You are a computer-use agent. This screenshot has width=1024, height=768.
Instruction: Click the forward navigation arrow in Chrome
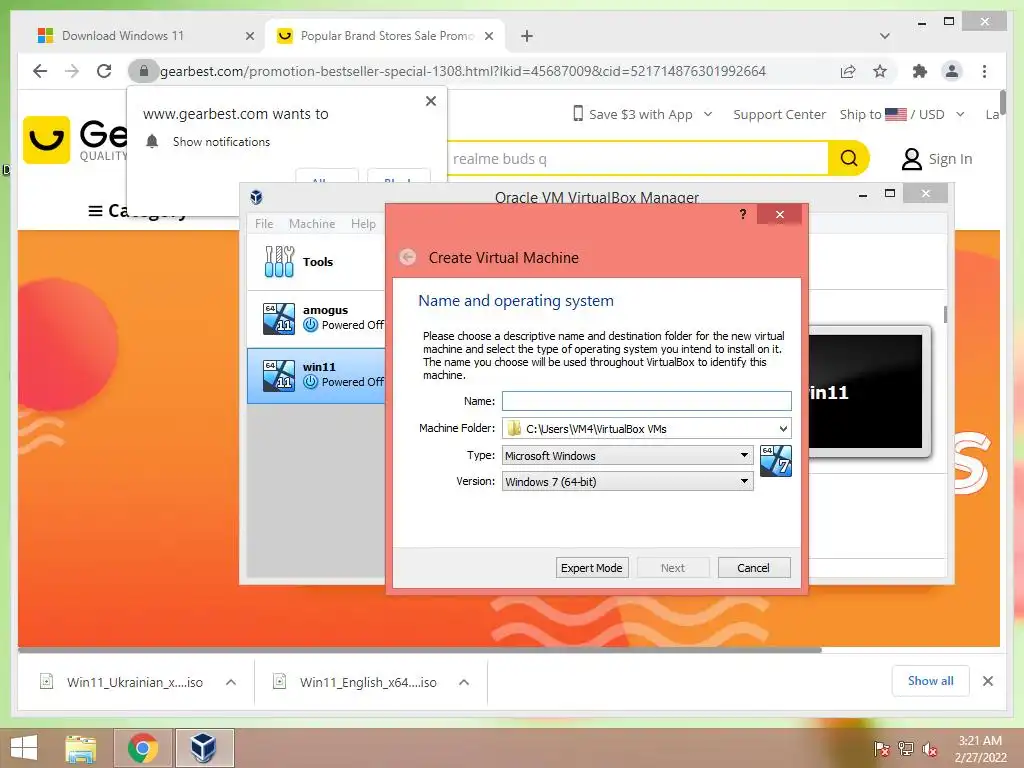click(72, 71)
